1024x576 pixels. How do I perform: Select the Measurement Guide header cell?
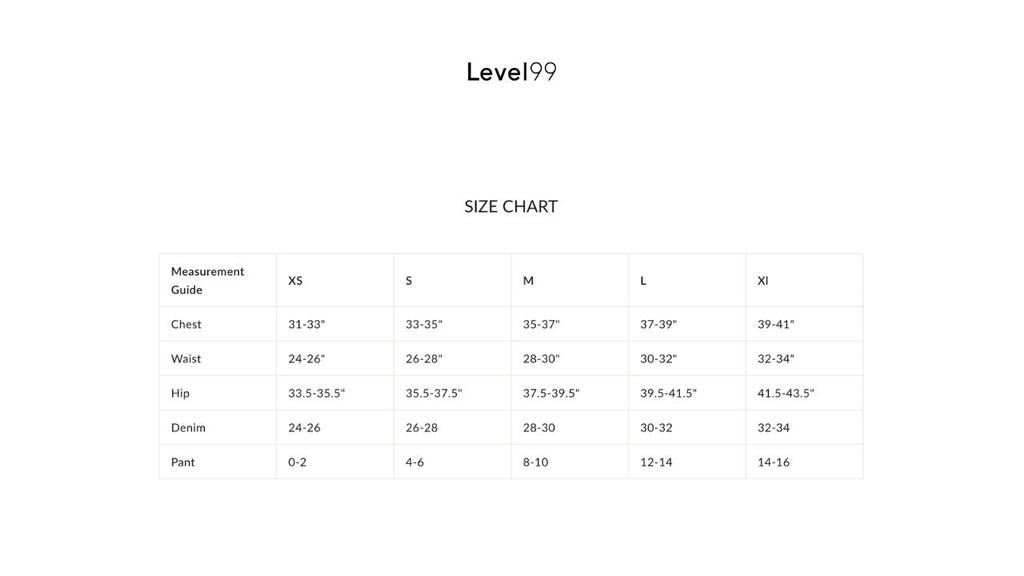[208, 280]
